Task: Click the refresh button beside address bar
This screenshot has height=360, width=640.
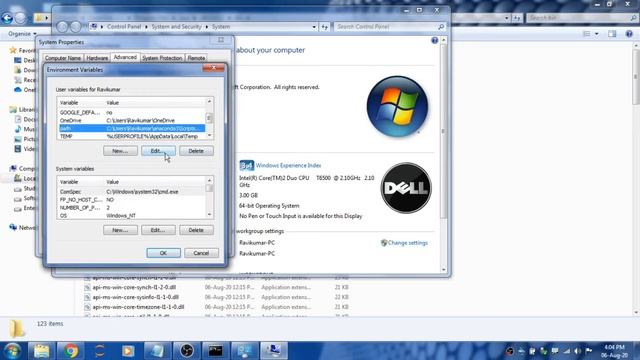Action: tap(325, 27)
